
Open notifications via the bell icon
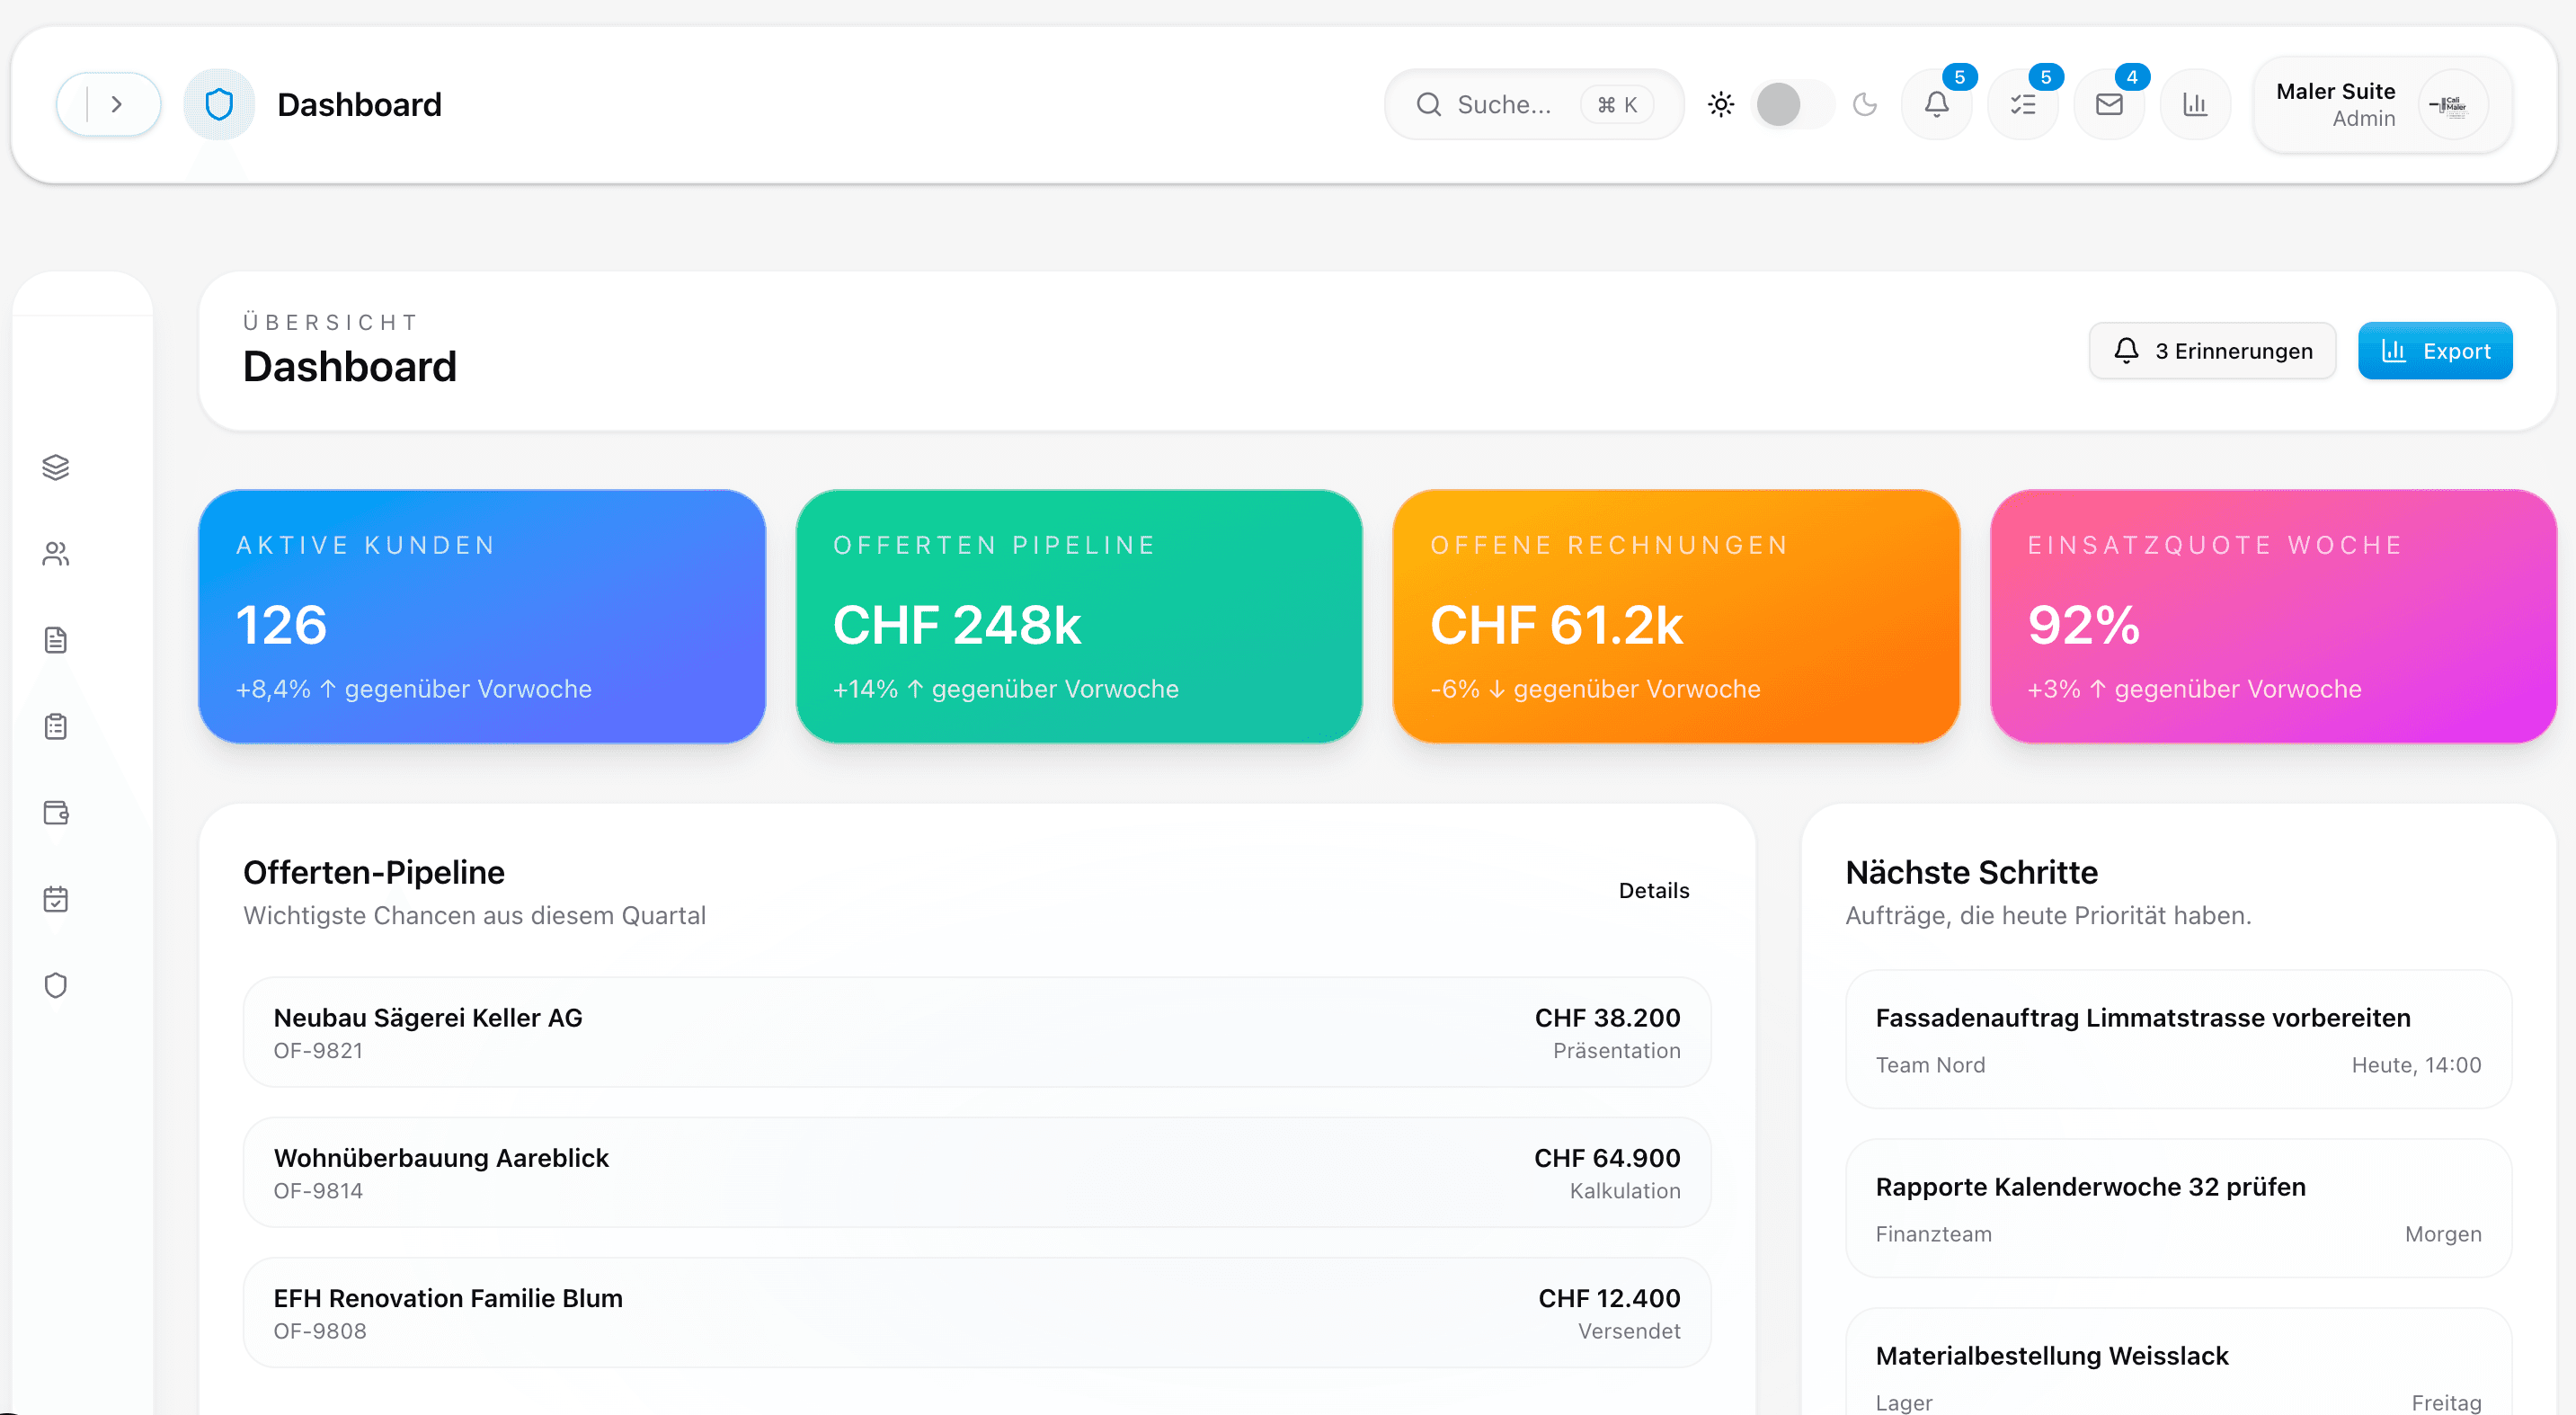pos(1937,104)
